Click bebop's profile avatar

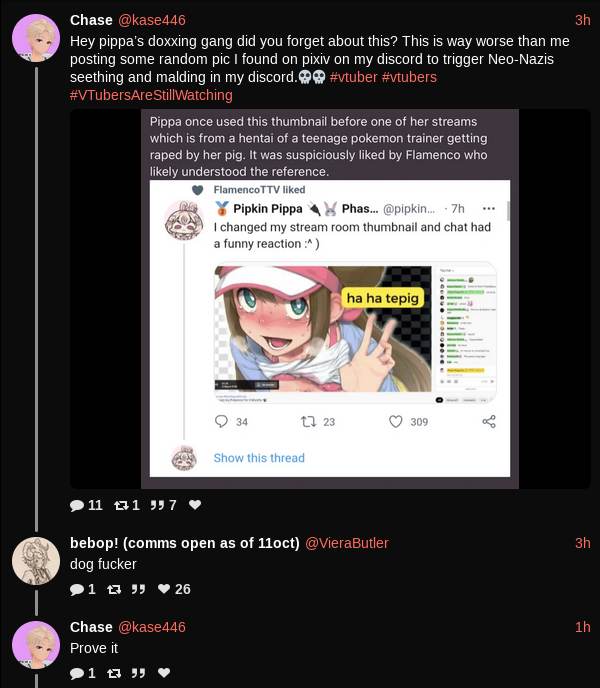pyautogui.click(x=36, y=561)
